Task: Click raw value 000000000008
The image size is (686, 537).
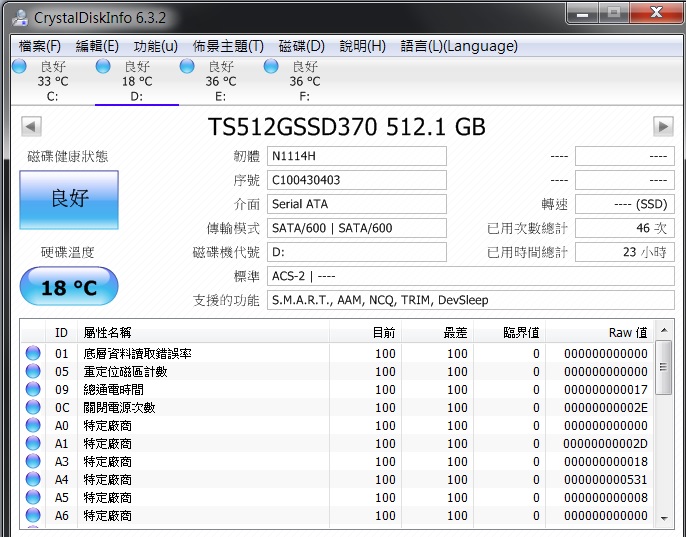Action: pyautogui.click(x=606, y=497)
